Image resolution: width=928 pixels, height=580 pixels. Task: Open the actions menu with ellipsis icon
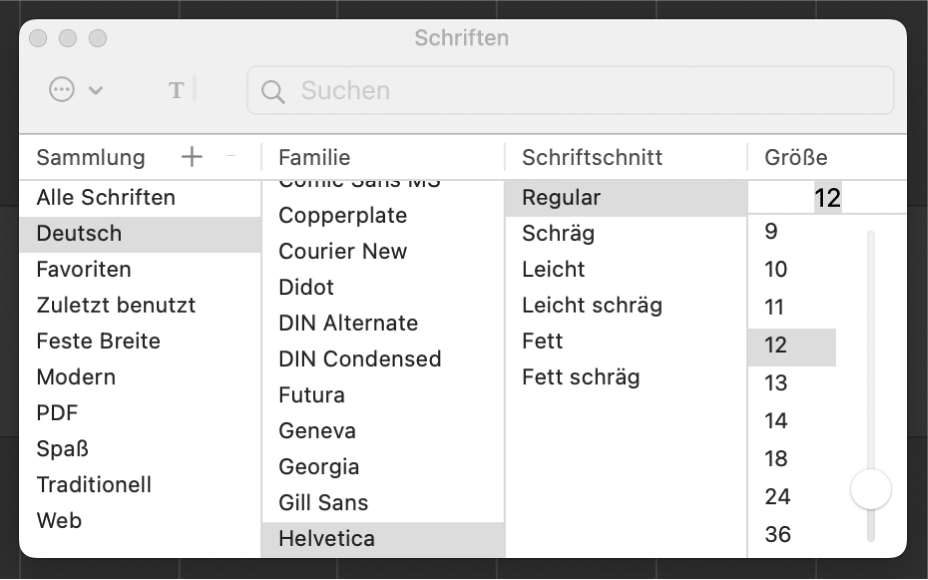(61, 90)
